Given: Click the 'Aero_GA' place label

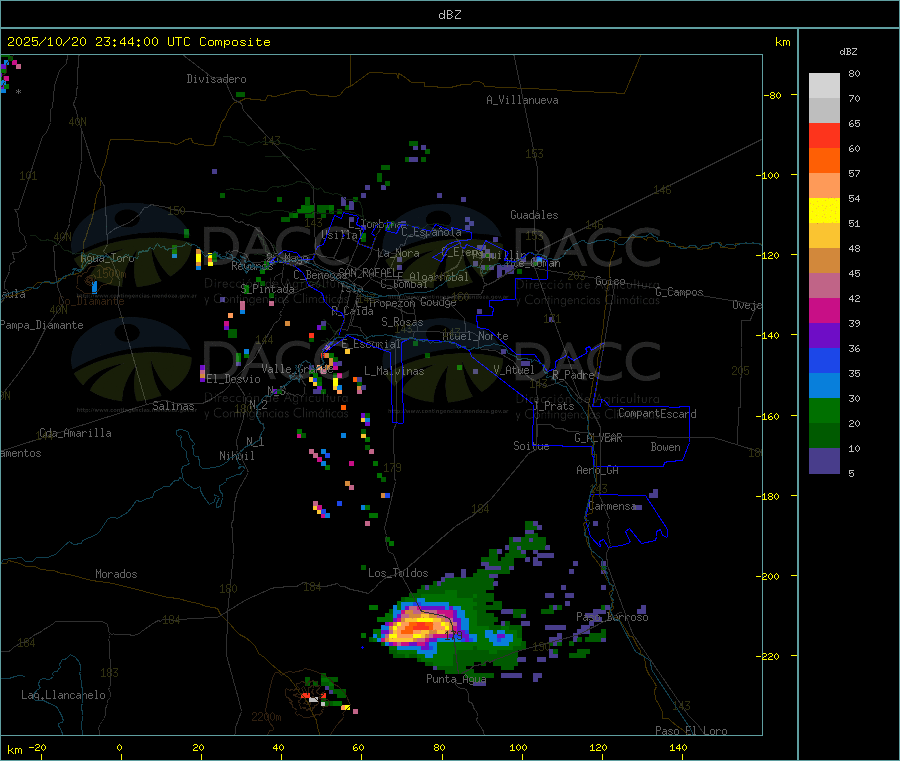Looking at the screenshot, I should [597, 470].
